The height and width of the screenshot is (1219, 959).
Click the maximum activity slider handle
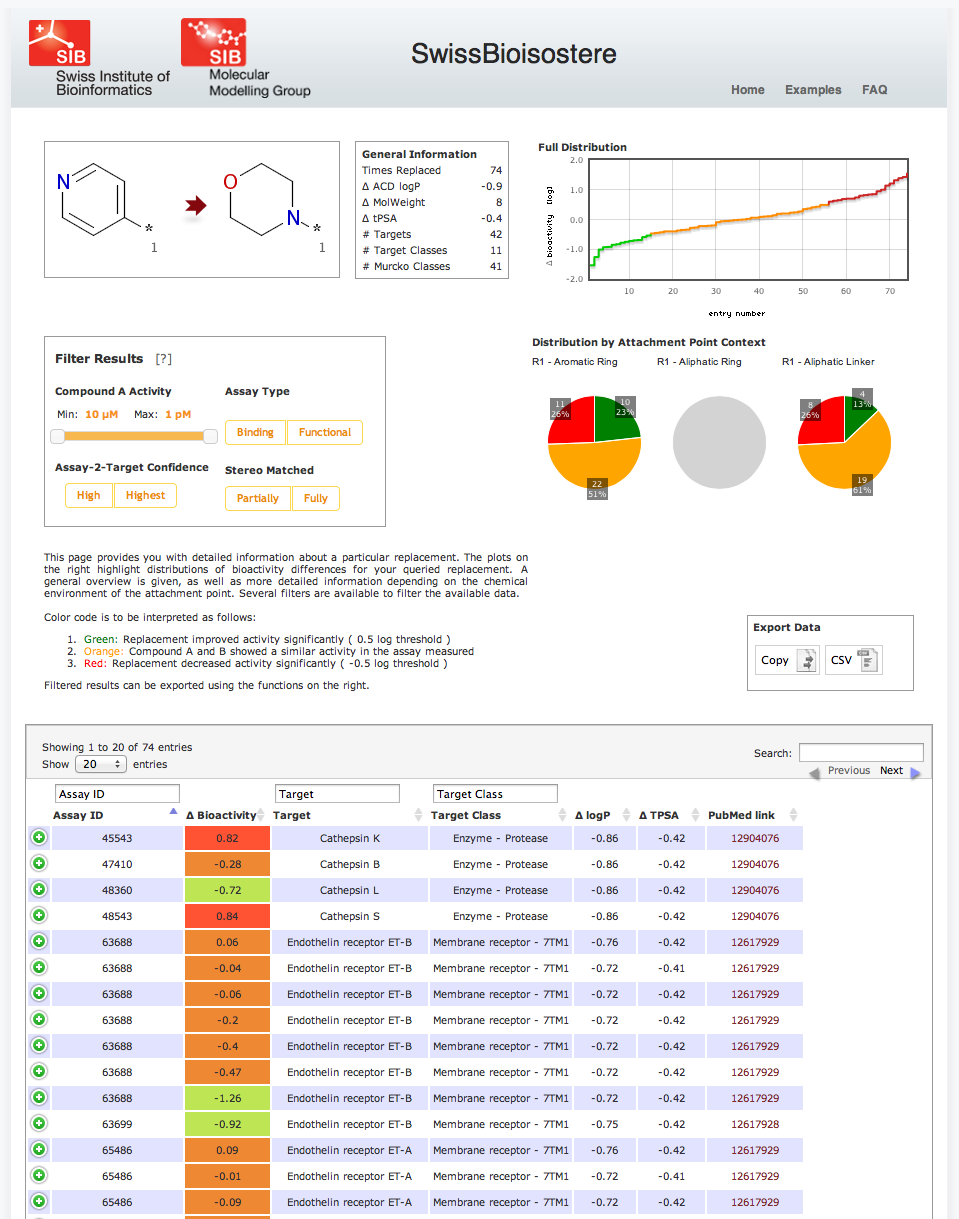point(210,436)
